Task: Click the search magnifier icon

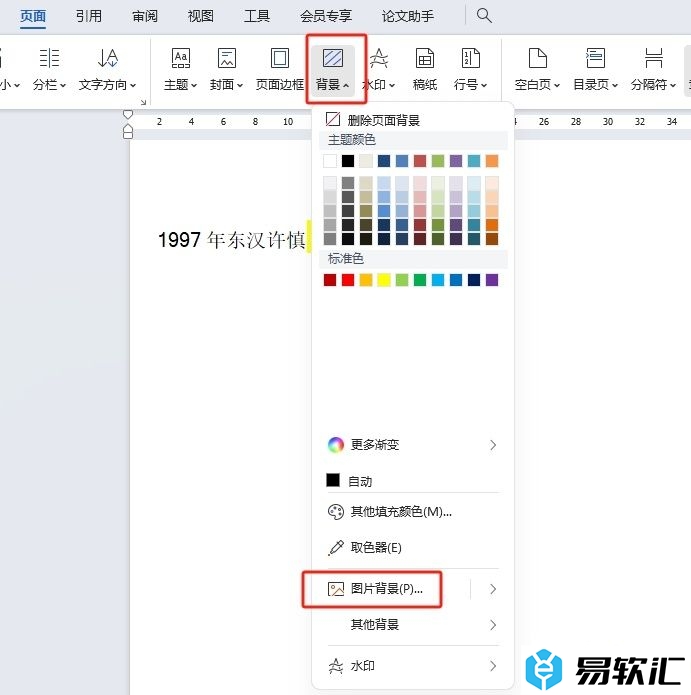Action: [x=484, y=16]
